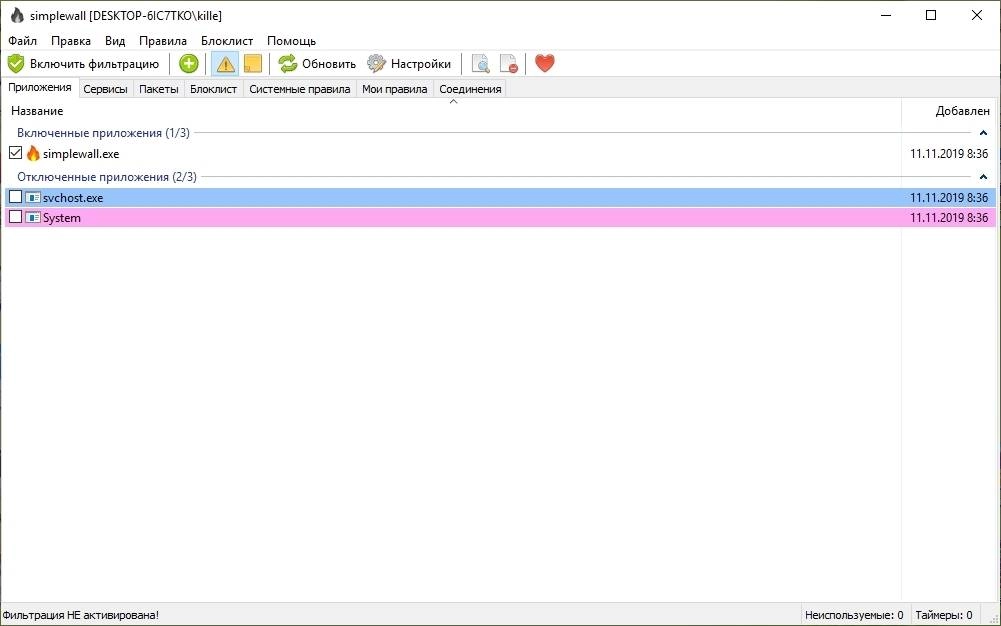1001x626 pixels.
Task: Click the simplewall title bar flame icon
Action: (x=17, y=15)
